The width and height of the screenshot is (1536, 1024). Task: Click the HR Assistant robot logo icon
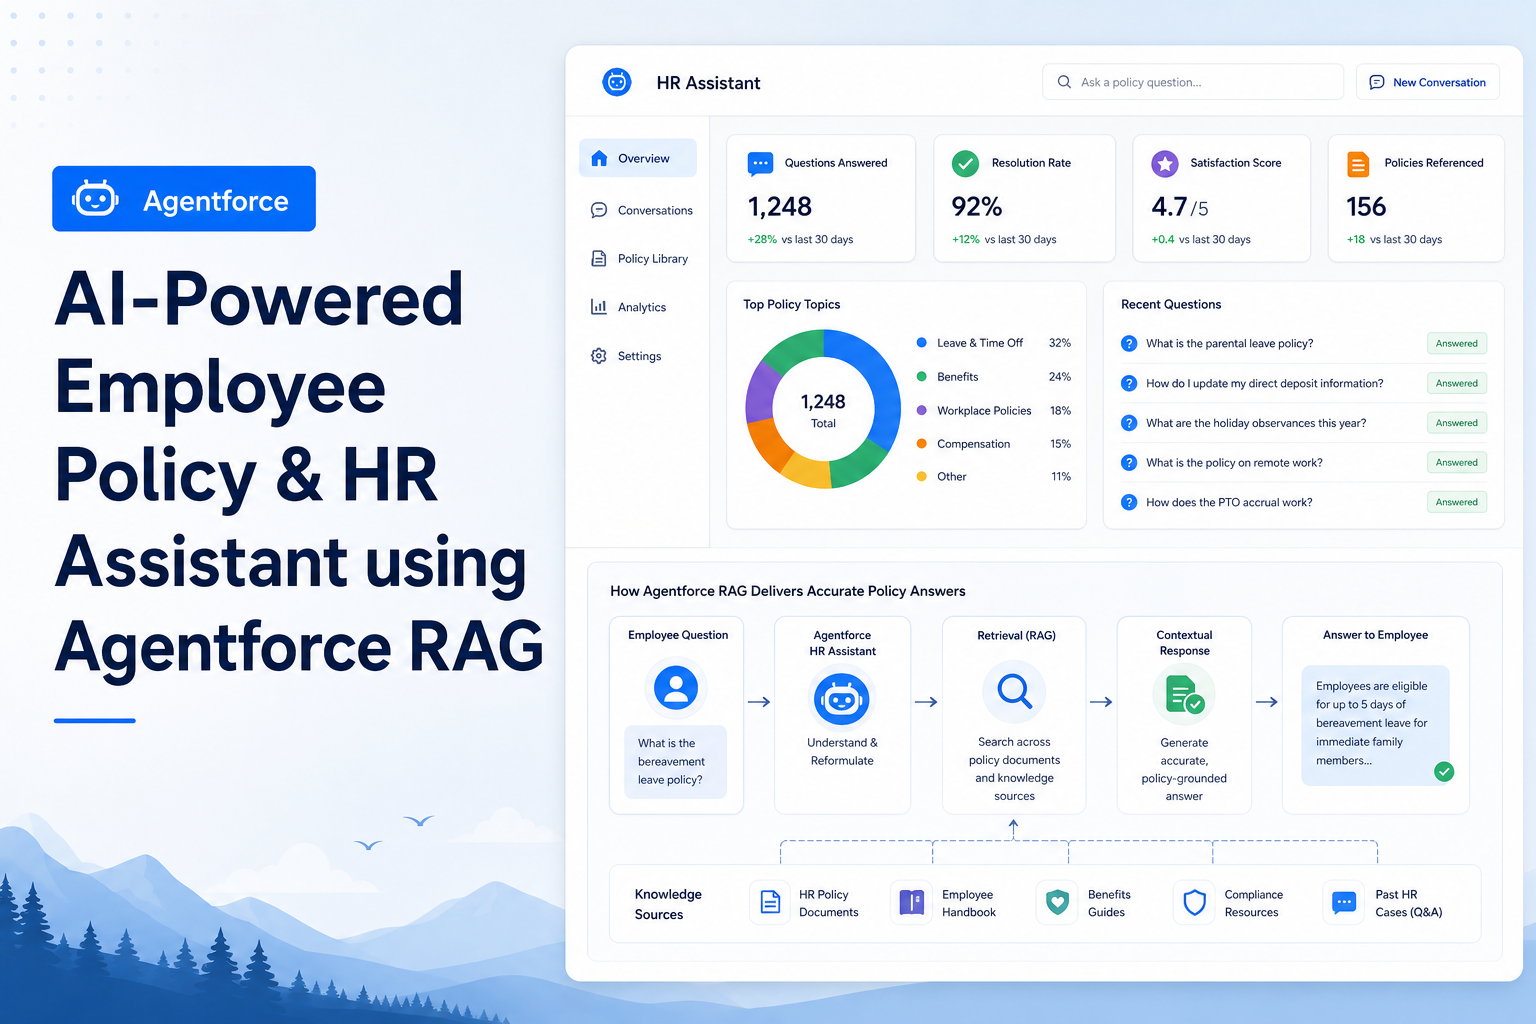click(617, 82)
